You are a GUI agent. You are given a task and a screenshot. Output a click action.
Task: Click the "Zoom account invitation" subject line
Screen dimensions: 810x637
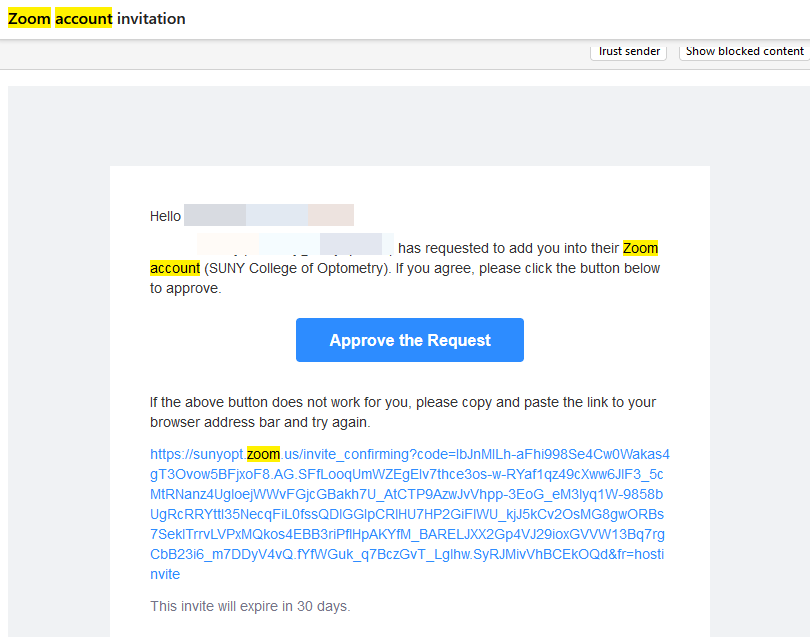[97, 19]
